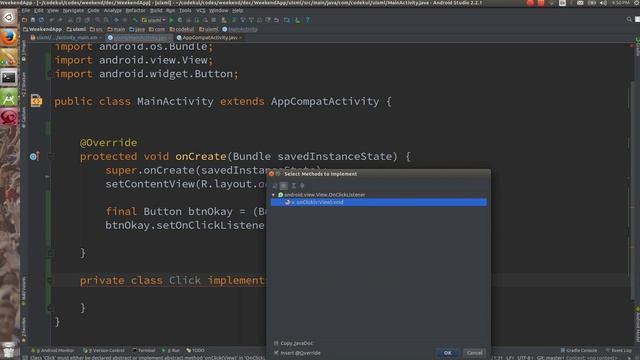Click the Project tool window side button
Screen dimensions: 640x360
click(23, 51)
